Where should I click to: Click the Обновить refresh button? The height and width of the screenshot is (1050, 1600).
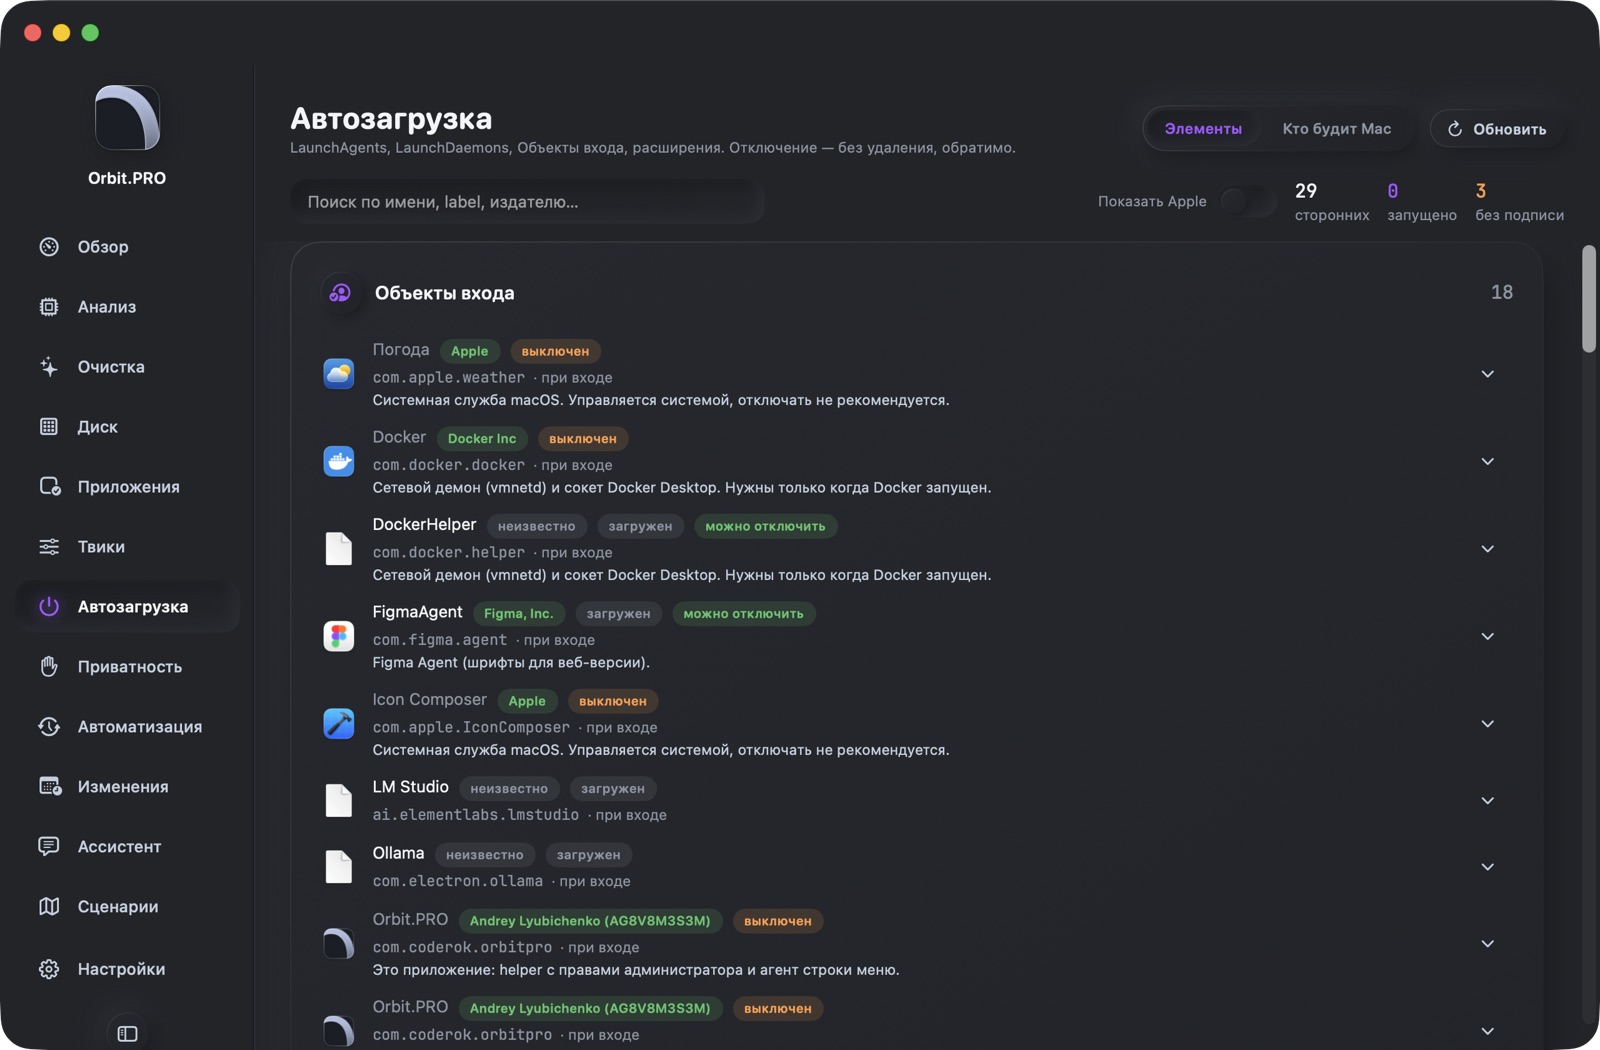(x=1497, y=129)
